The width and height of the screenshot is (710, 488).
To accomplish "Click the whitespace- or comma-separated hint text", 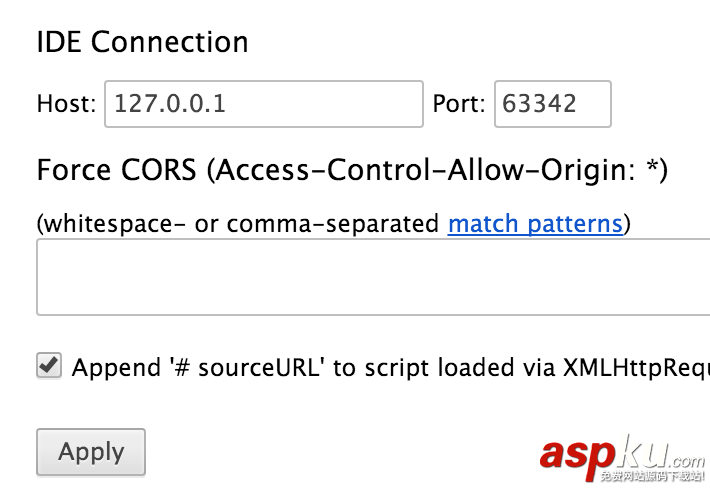I will coord(238,223).
